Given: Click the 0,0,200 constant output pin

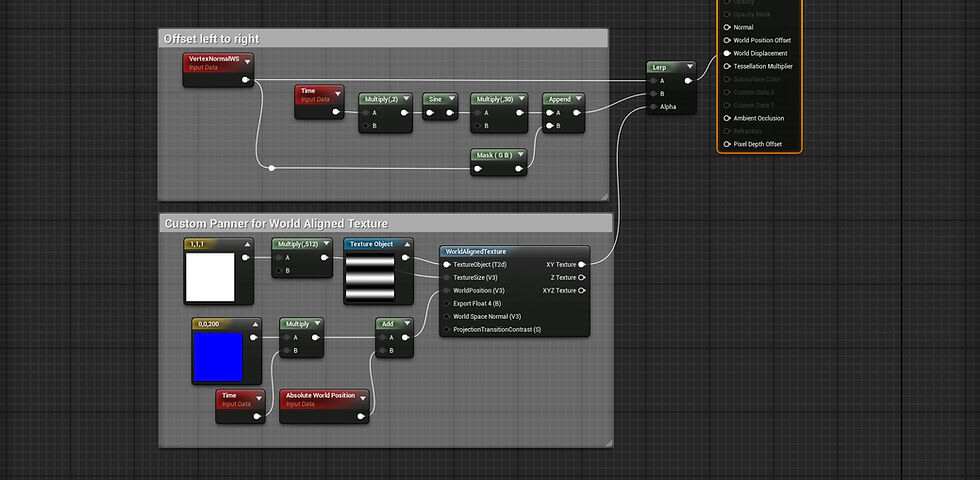Looking at the screenshot, I should coord(253,338).
